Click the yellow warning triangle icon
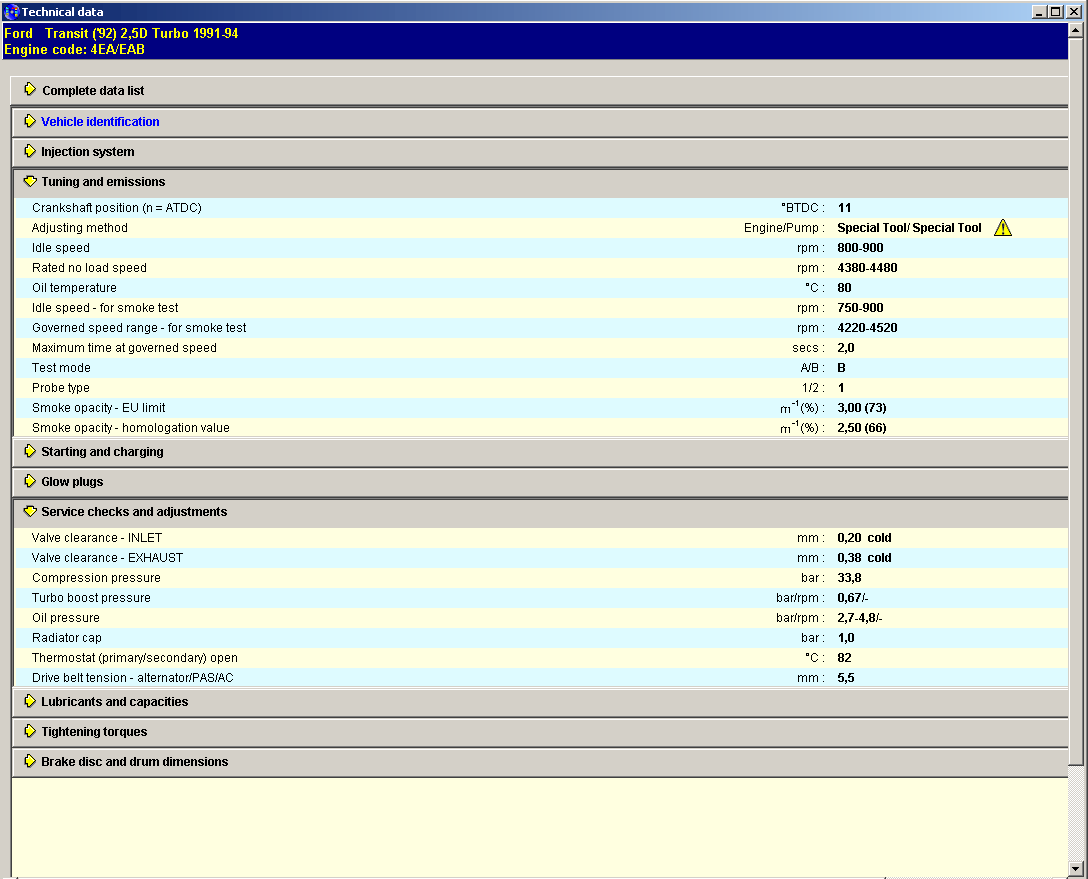The image size is (1088, 879). tap(1003, 228)
